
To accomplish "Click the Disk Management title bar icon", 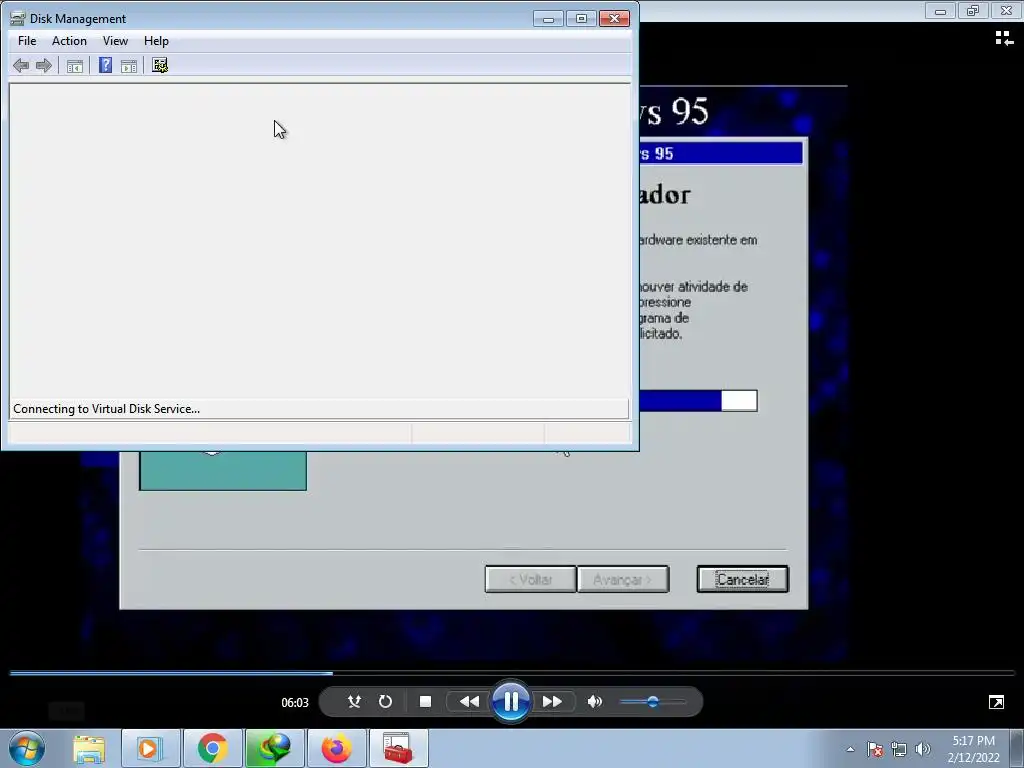I will click(18, 18).
